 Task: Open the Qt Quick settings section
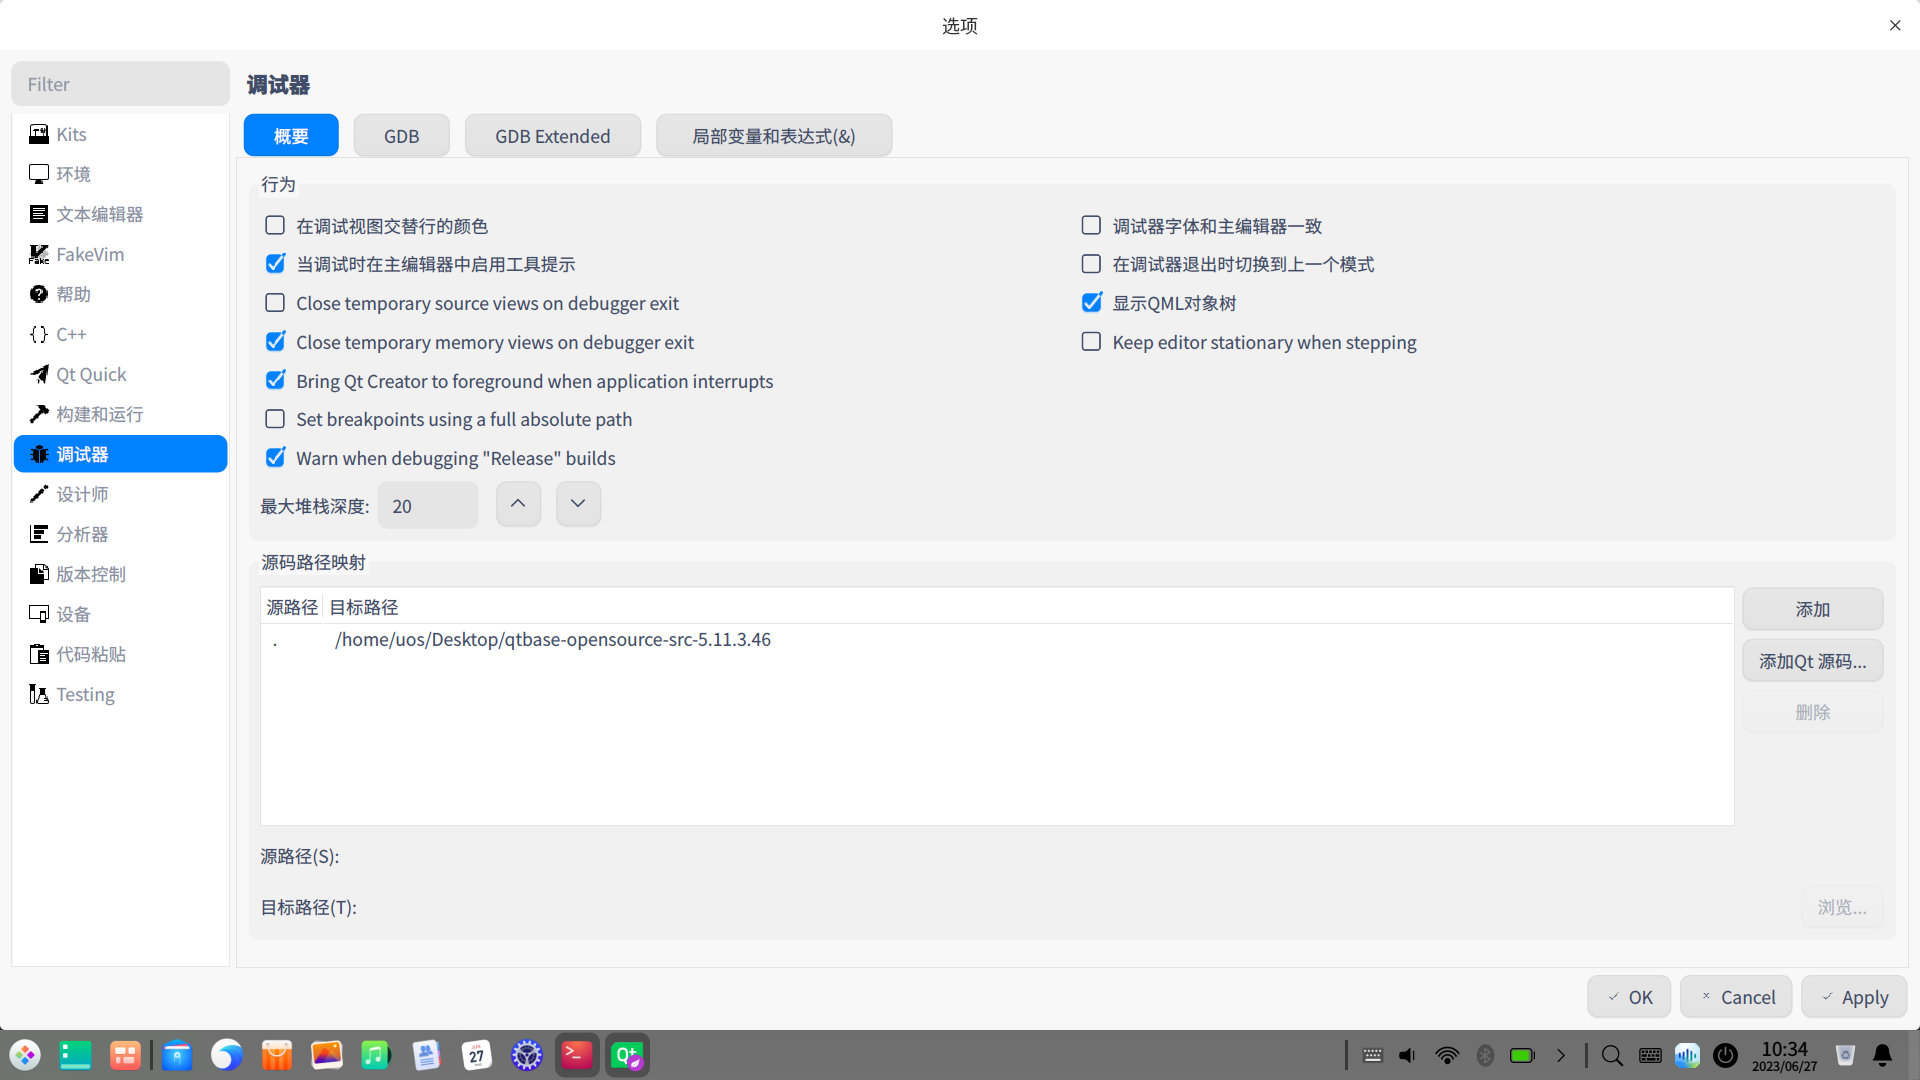pos(90,374)
